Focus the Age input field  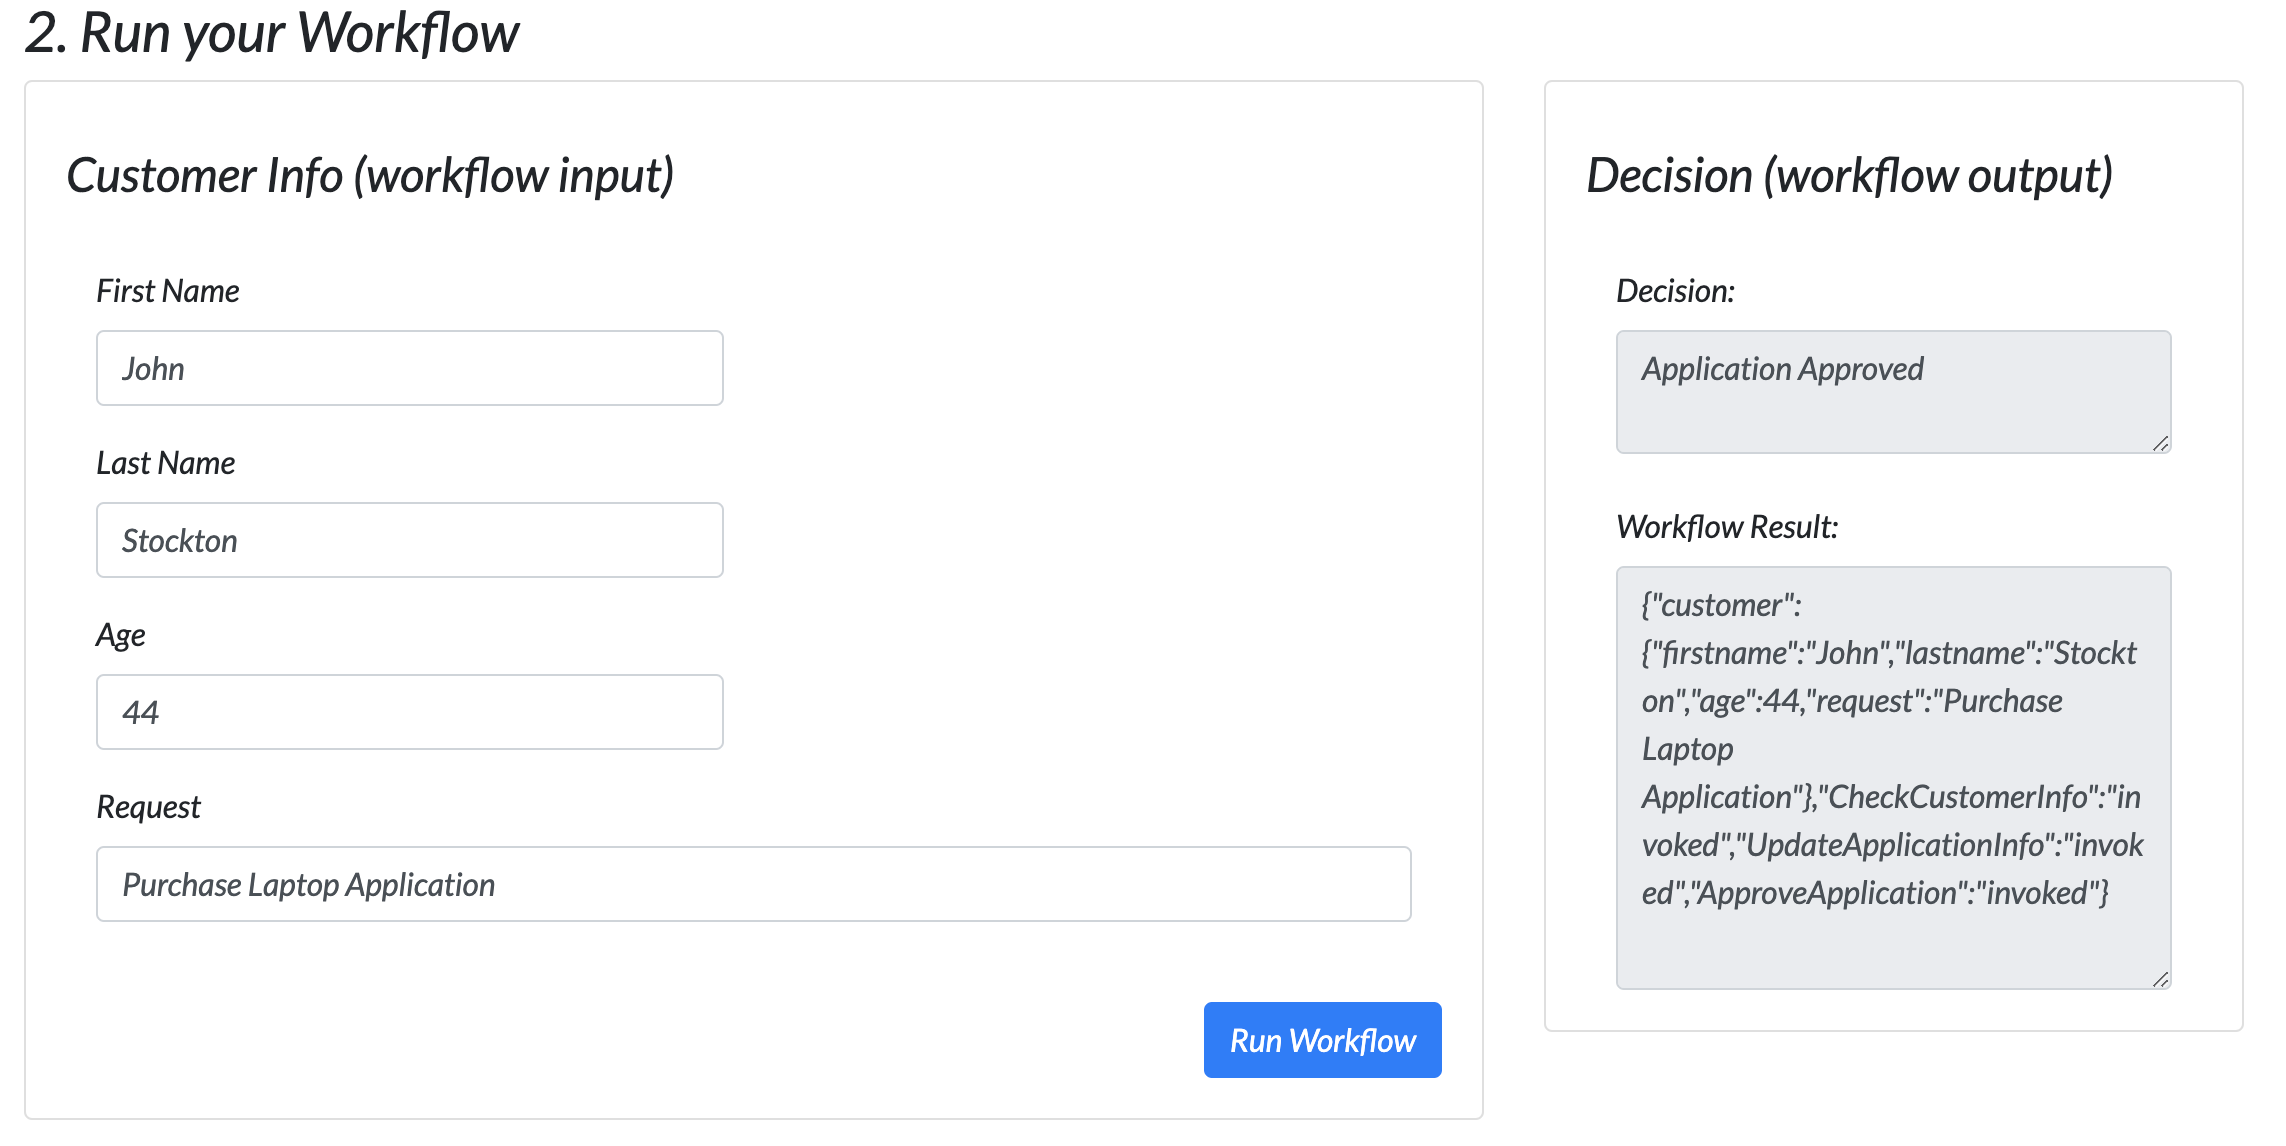click(x=409, y=712)
